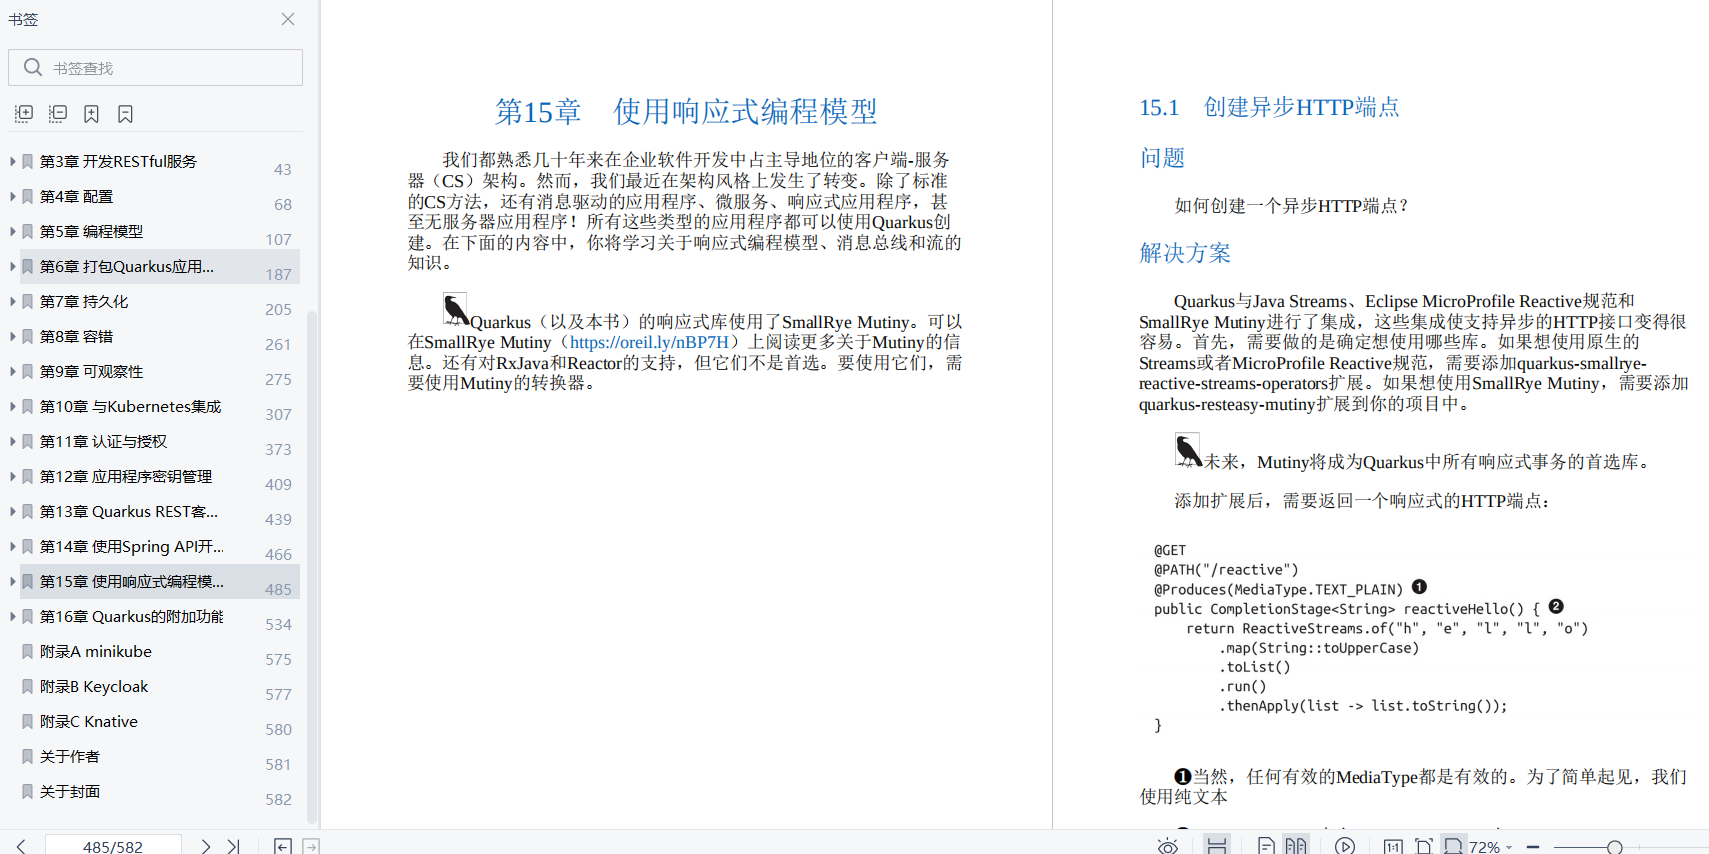Switch to two-page view
Image resolution: width=1709 pixels, height=854 pixels.
point(1296,846)
